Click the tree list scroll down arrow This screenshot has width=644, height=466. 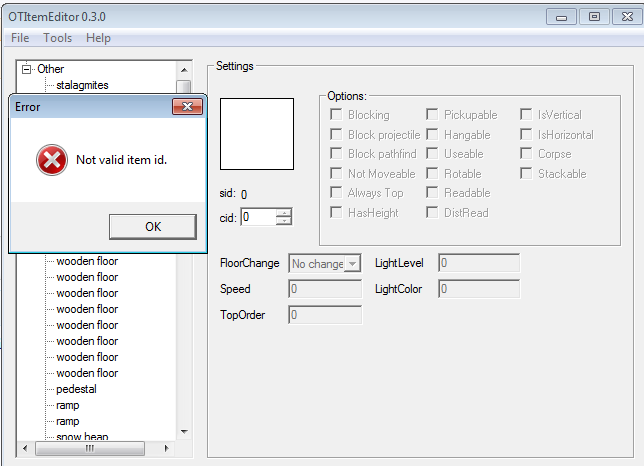click(x=184, y=432)
